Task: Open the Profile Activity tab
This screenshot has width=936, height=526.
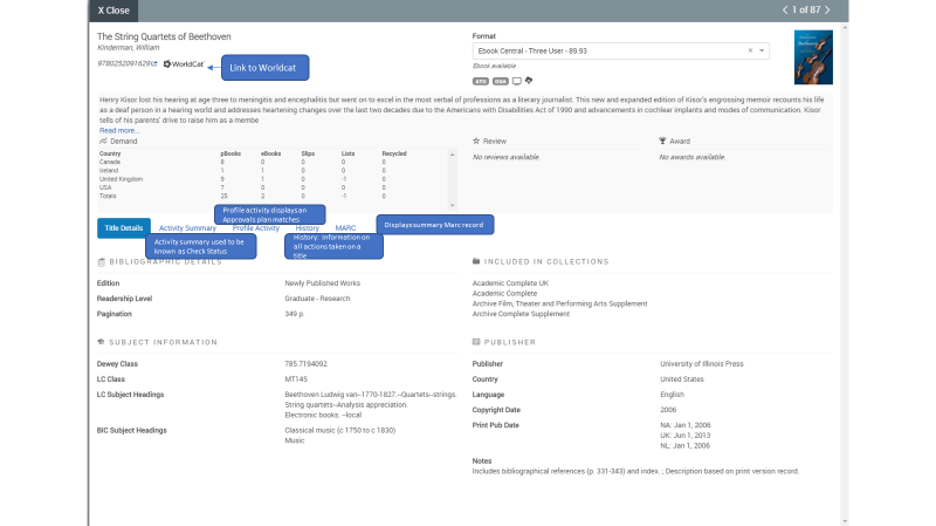Action: coord(255,228)
